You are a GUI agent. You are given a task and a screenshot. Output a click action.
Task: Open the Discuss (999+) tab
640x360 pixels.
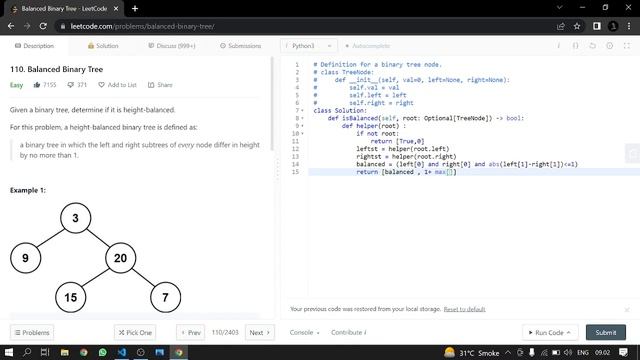(x=172, y=46)
